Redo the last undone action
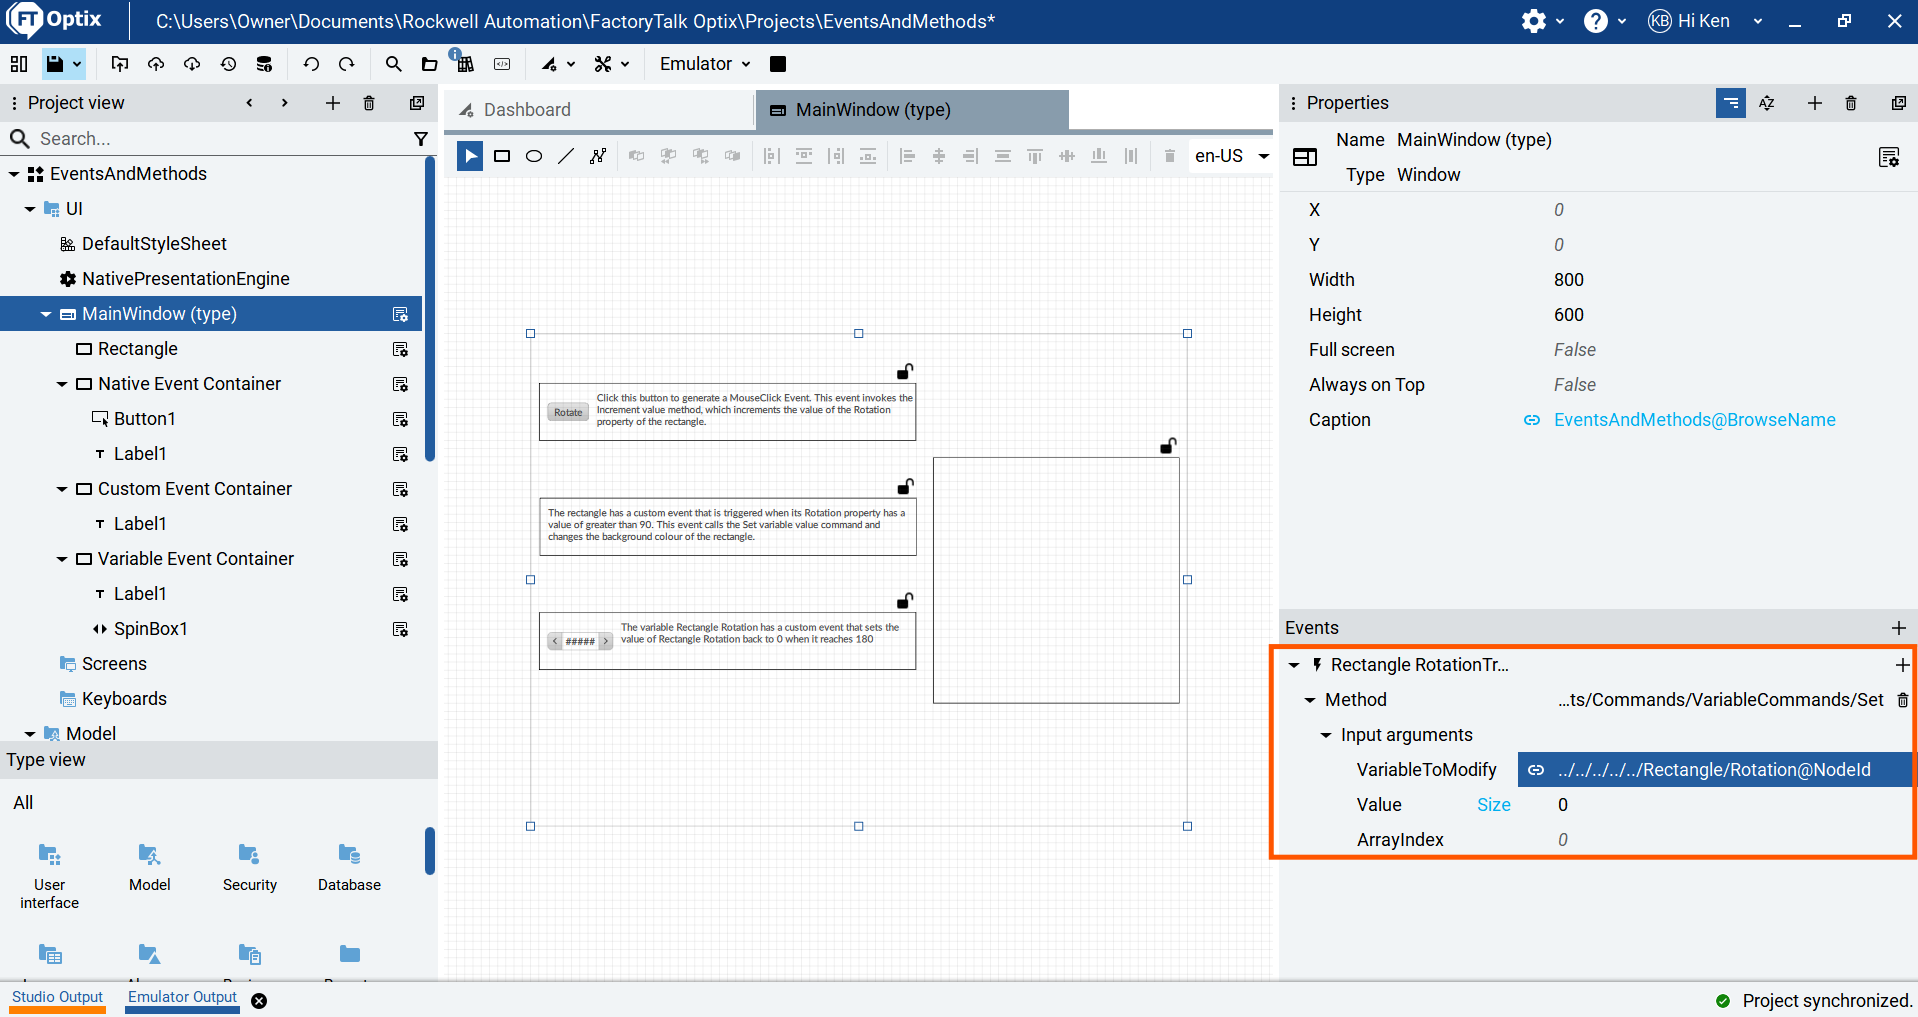The height and width of the screenshot is (1017, 1918). pyautogui.click(x=347, y=64)
